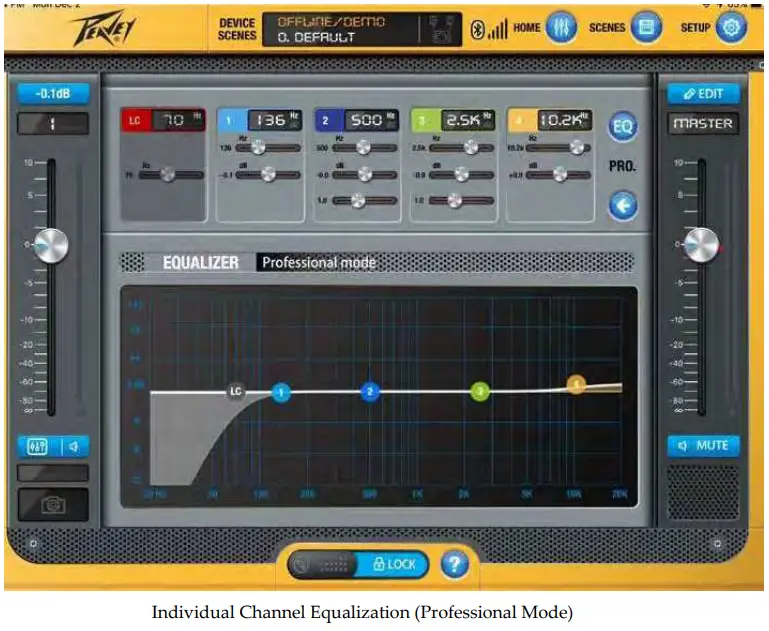769x631 pixels.
Task: Click the Edit button above Master
Action: pos(703,94)
